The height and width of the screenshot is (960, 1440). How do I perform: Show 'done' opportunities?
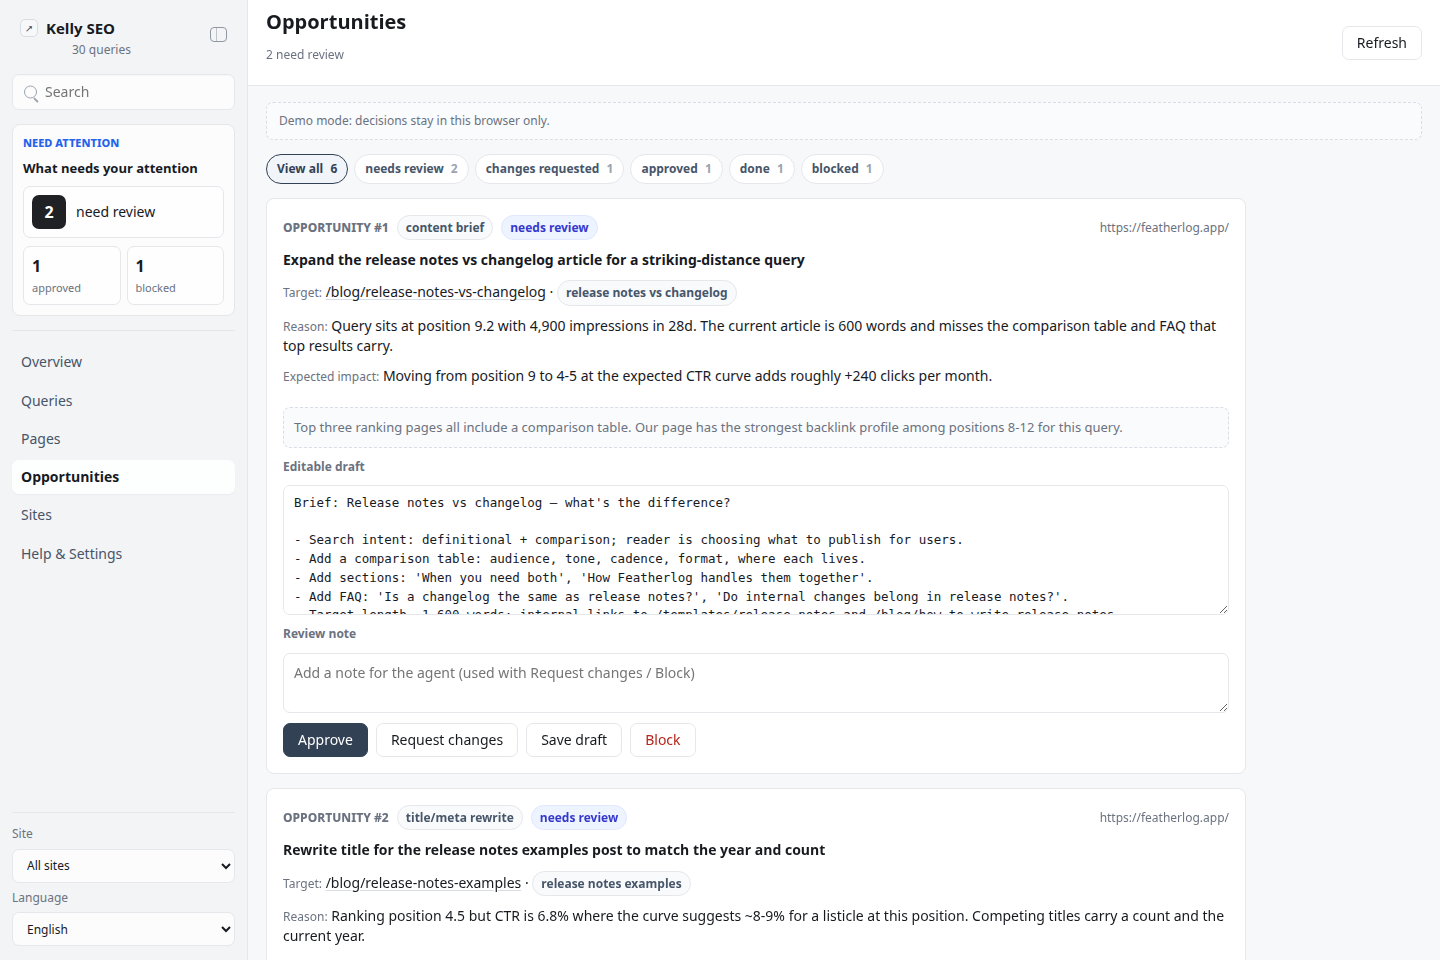coord(762,169)
